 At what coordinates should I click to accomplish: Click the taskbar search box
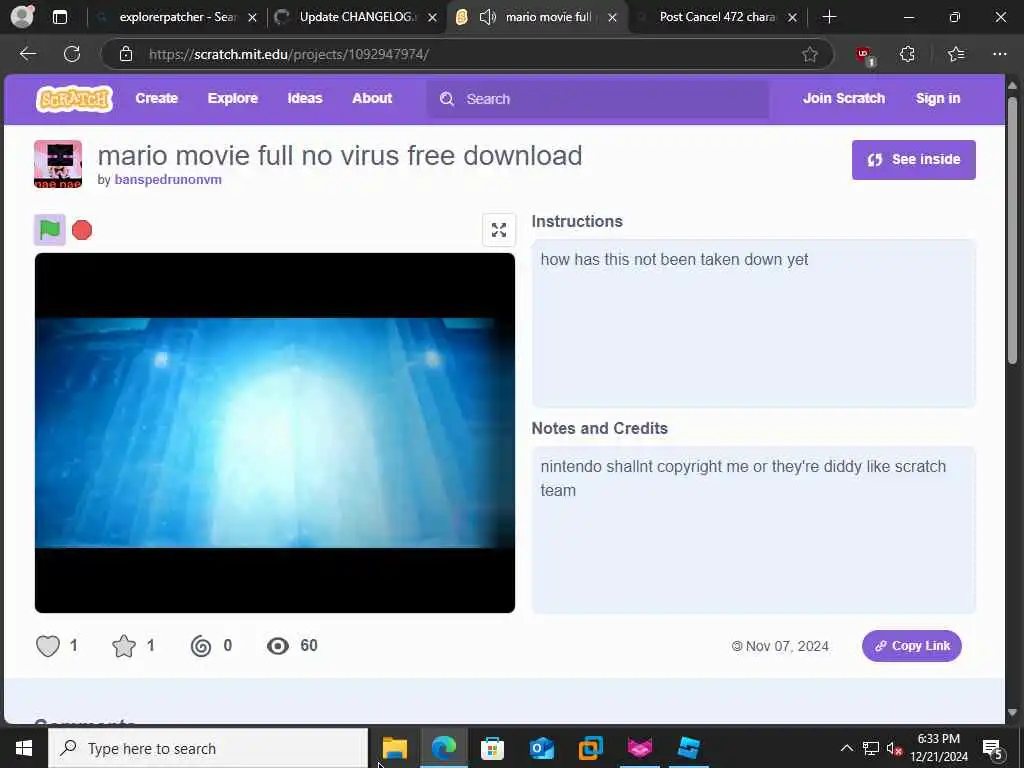pyautogui.click(x=208, y=748)
